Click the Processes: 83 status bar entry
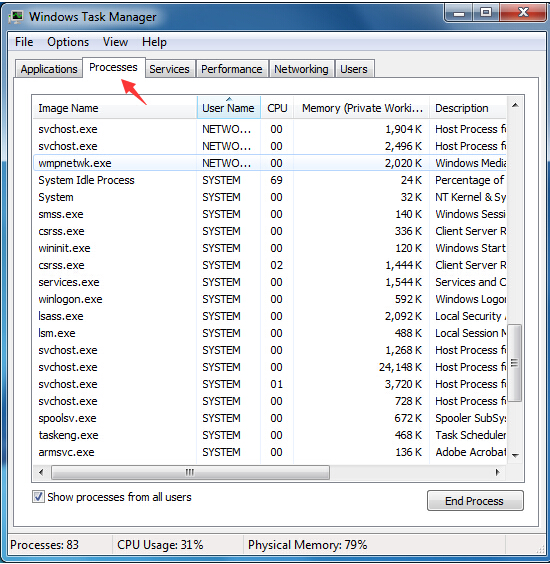The width and height of the screenshot is (550, 564). [45, 545]
